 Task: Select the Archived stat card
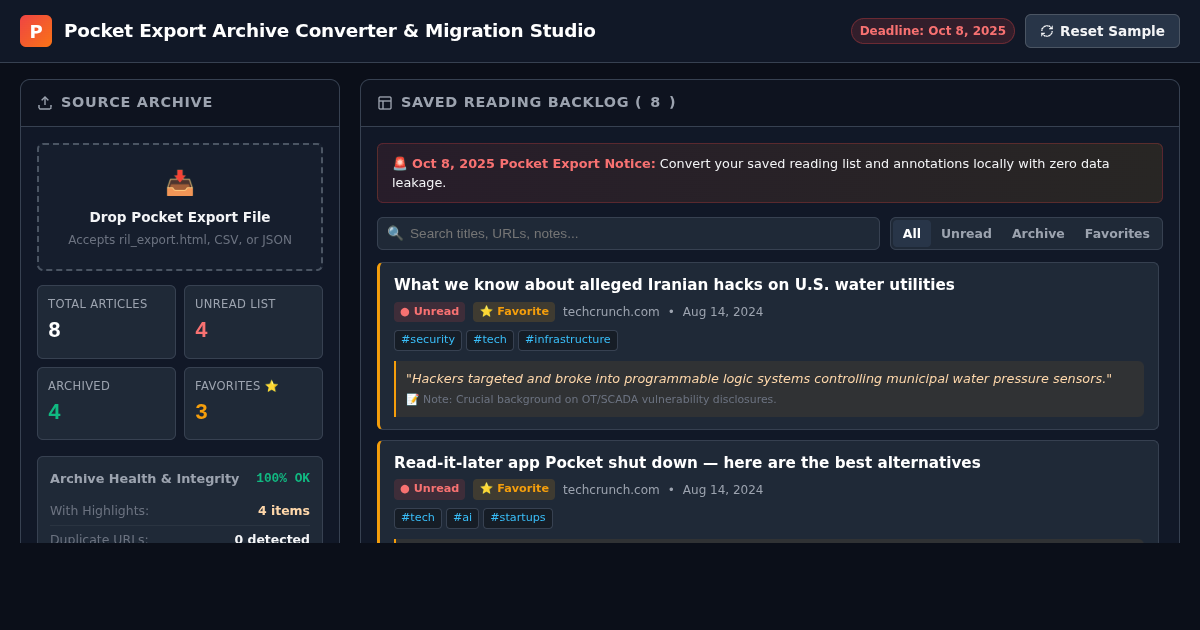[x=106, y=404]
